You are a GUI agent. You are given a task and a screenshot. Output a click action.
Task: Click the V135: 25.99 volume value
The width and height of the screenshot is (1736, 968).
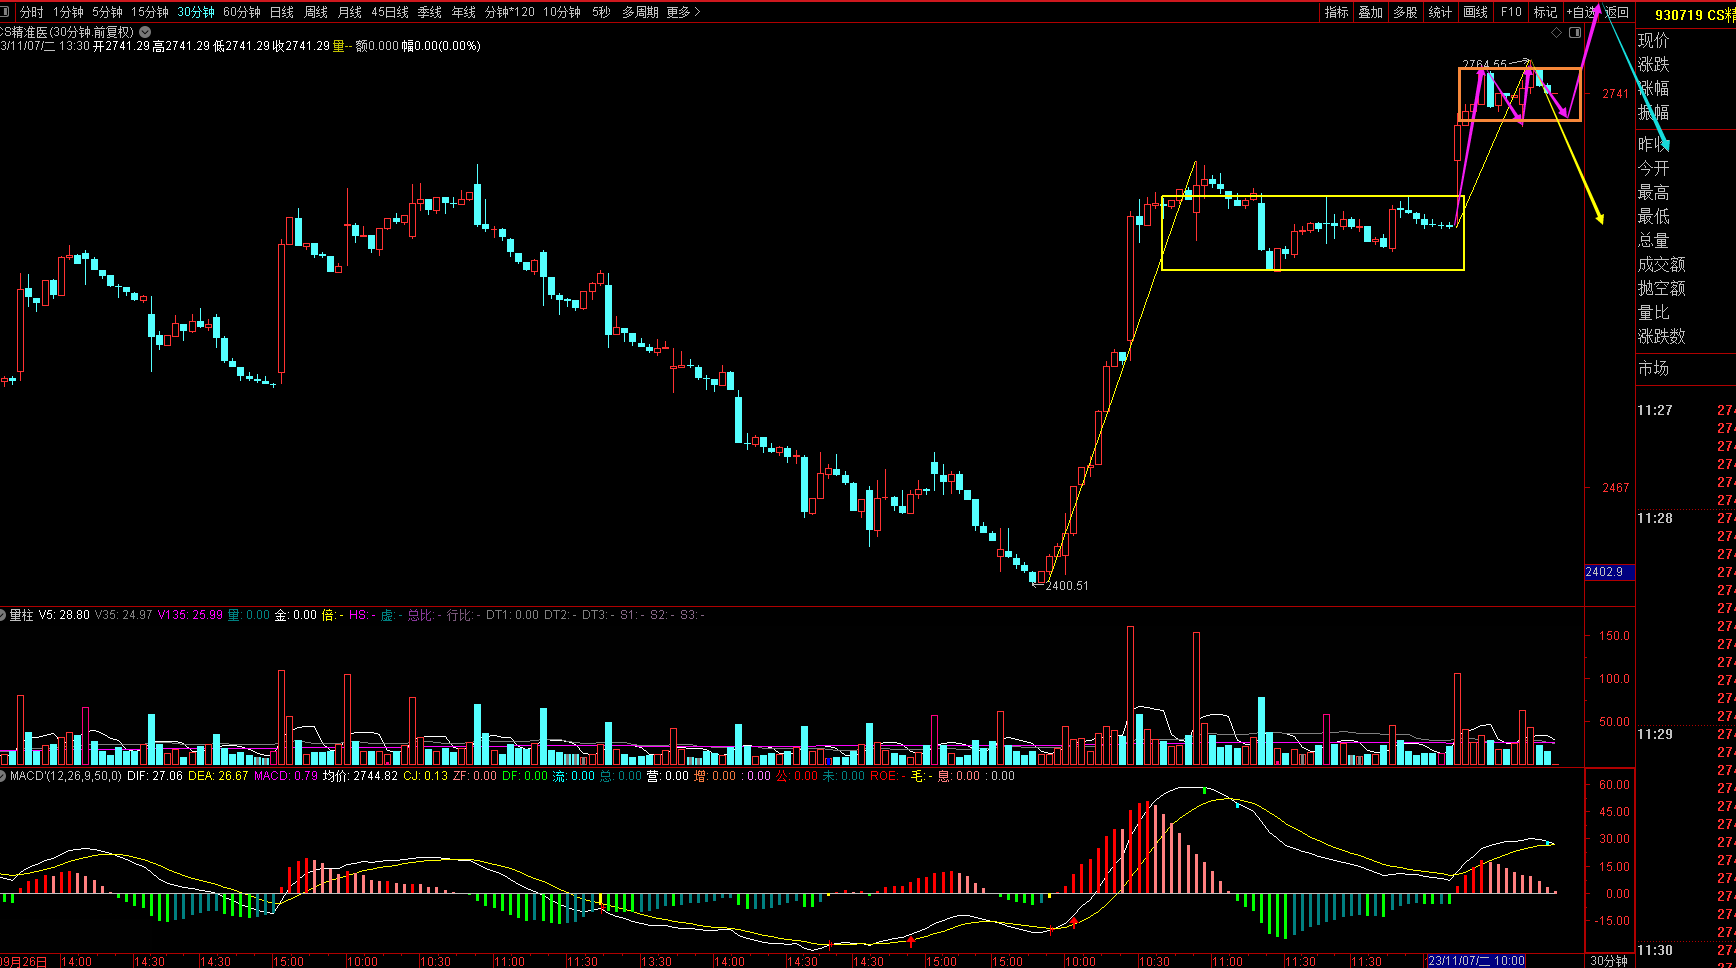click(190, 615)
